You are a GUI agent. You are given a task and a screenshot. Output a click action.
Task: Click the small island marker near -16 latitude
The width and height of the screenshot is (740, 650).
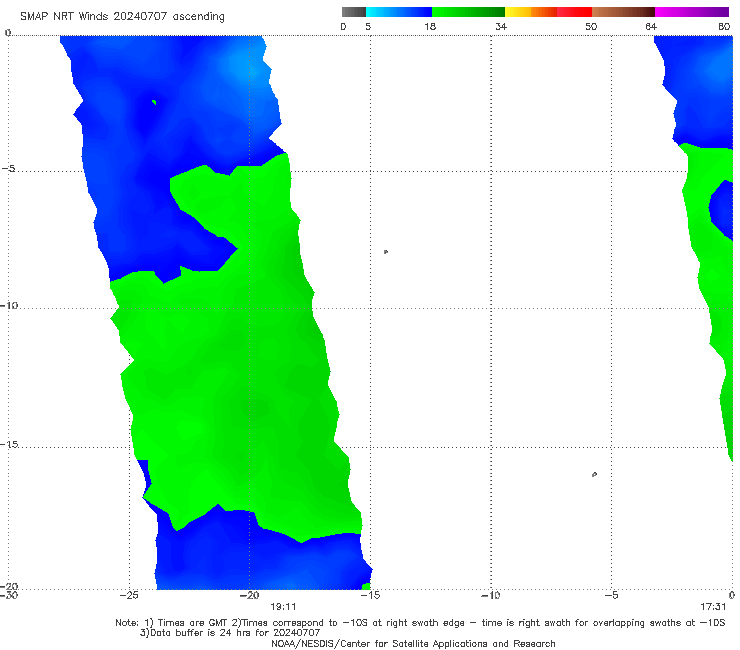(594, 474)
